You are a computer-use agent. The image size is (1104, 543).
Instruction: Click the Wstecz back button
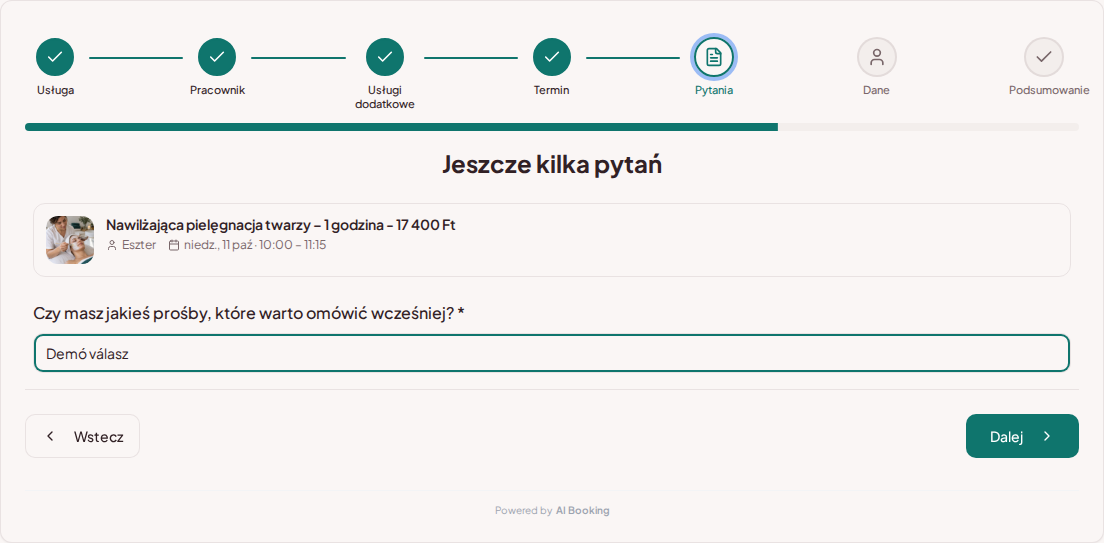click(82, 436)
